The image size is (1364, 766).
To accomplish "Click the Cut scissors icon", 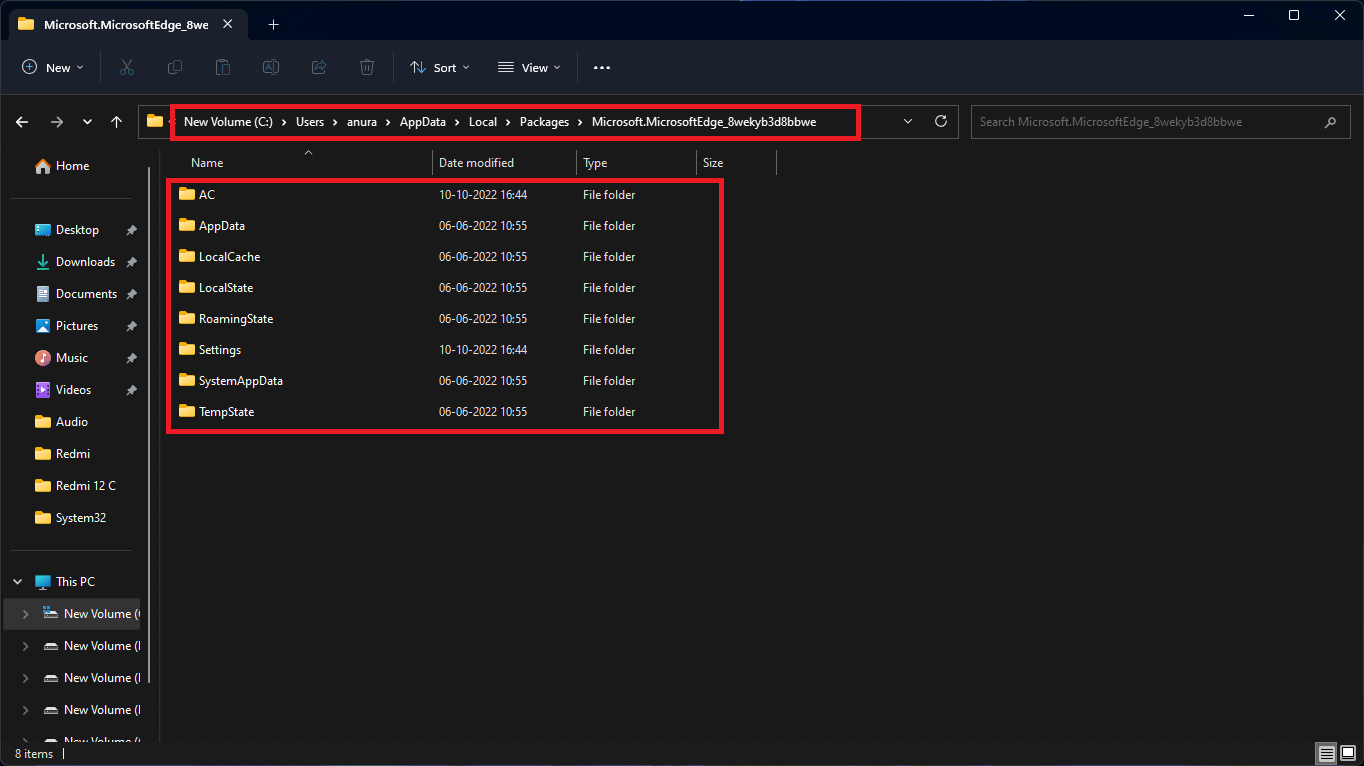I will [127, 67].
